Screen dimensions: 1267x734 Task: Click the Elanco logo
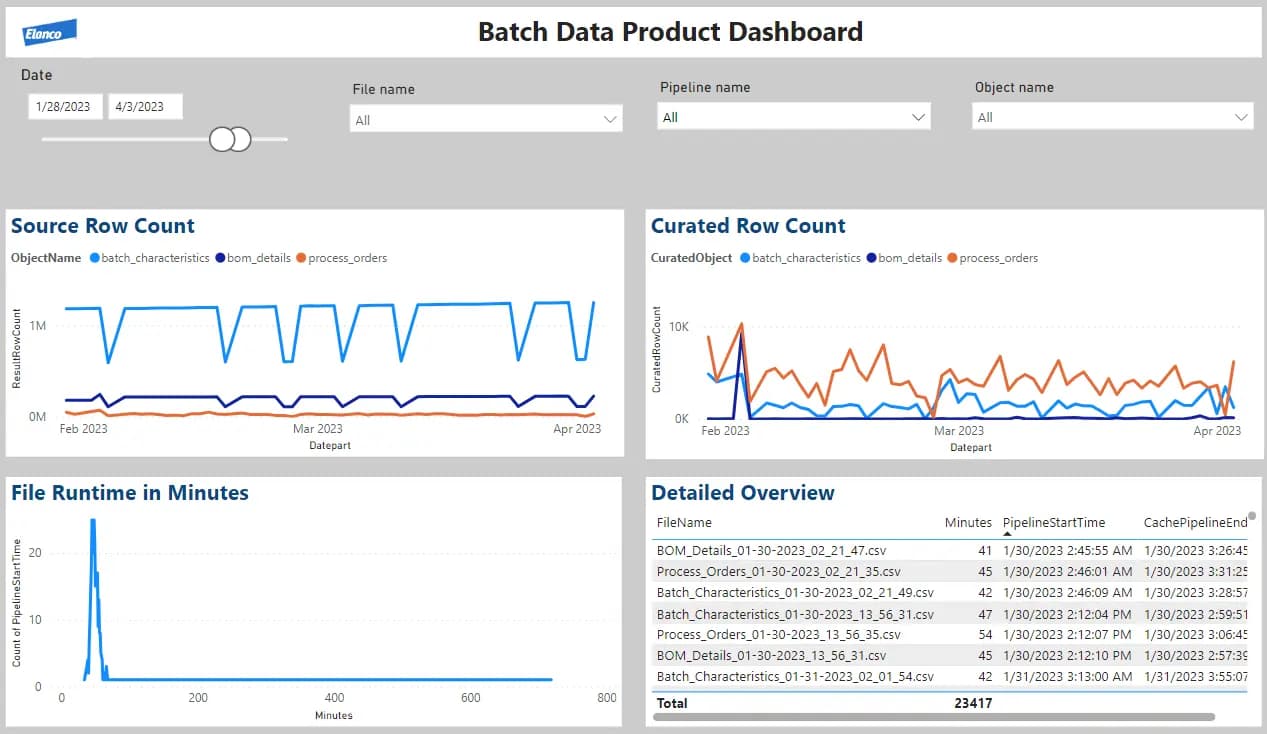coord(50,33)
